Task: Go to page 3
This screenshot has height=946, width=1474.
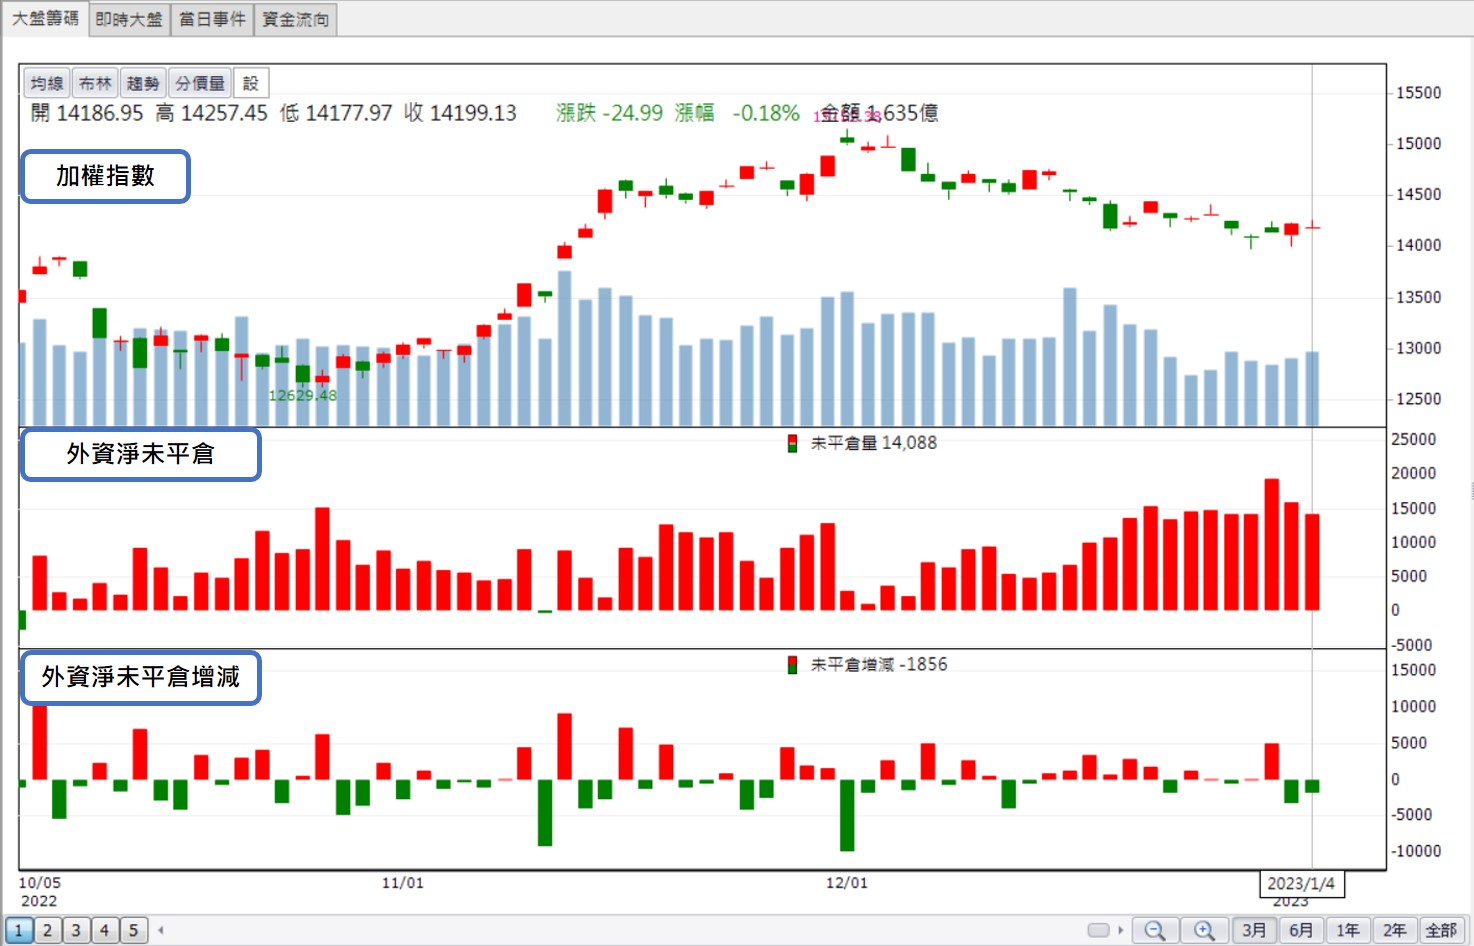Action: (x=76, y=931)
